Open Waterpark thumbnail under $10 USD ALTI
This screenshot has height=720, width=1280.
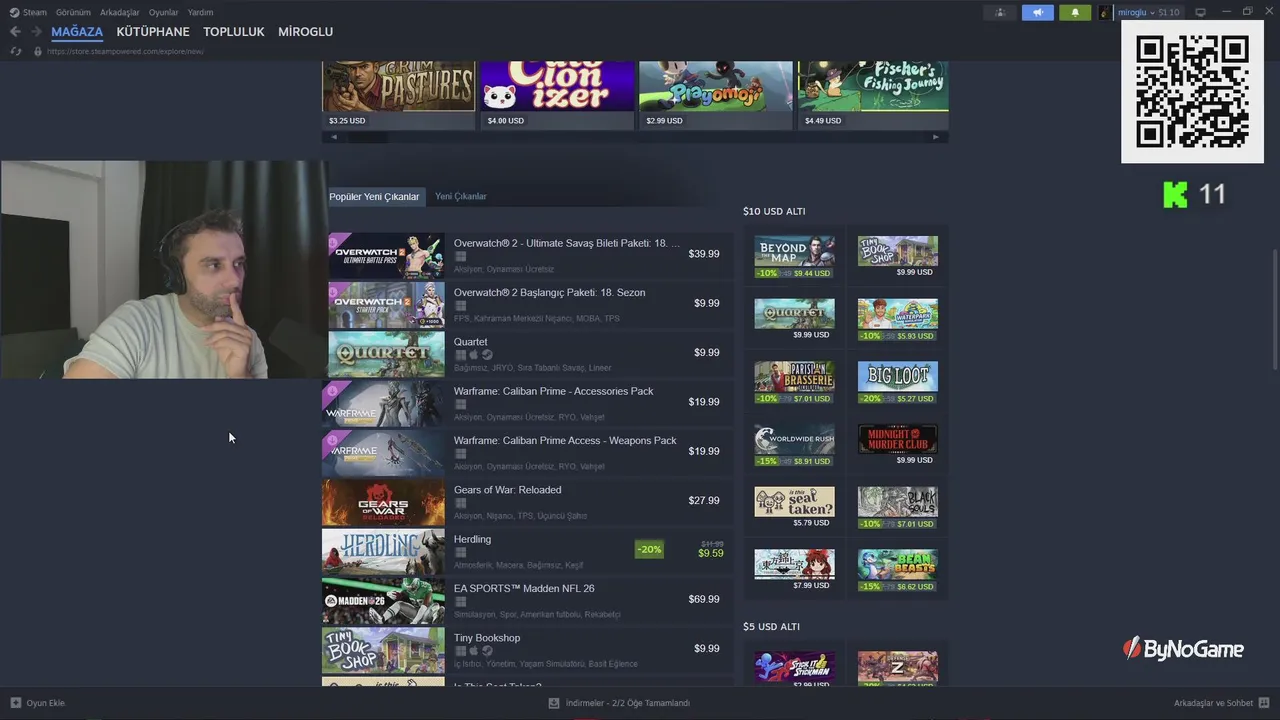coord(897,313)
